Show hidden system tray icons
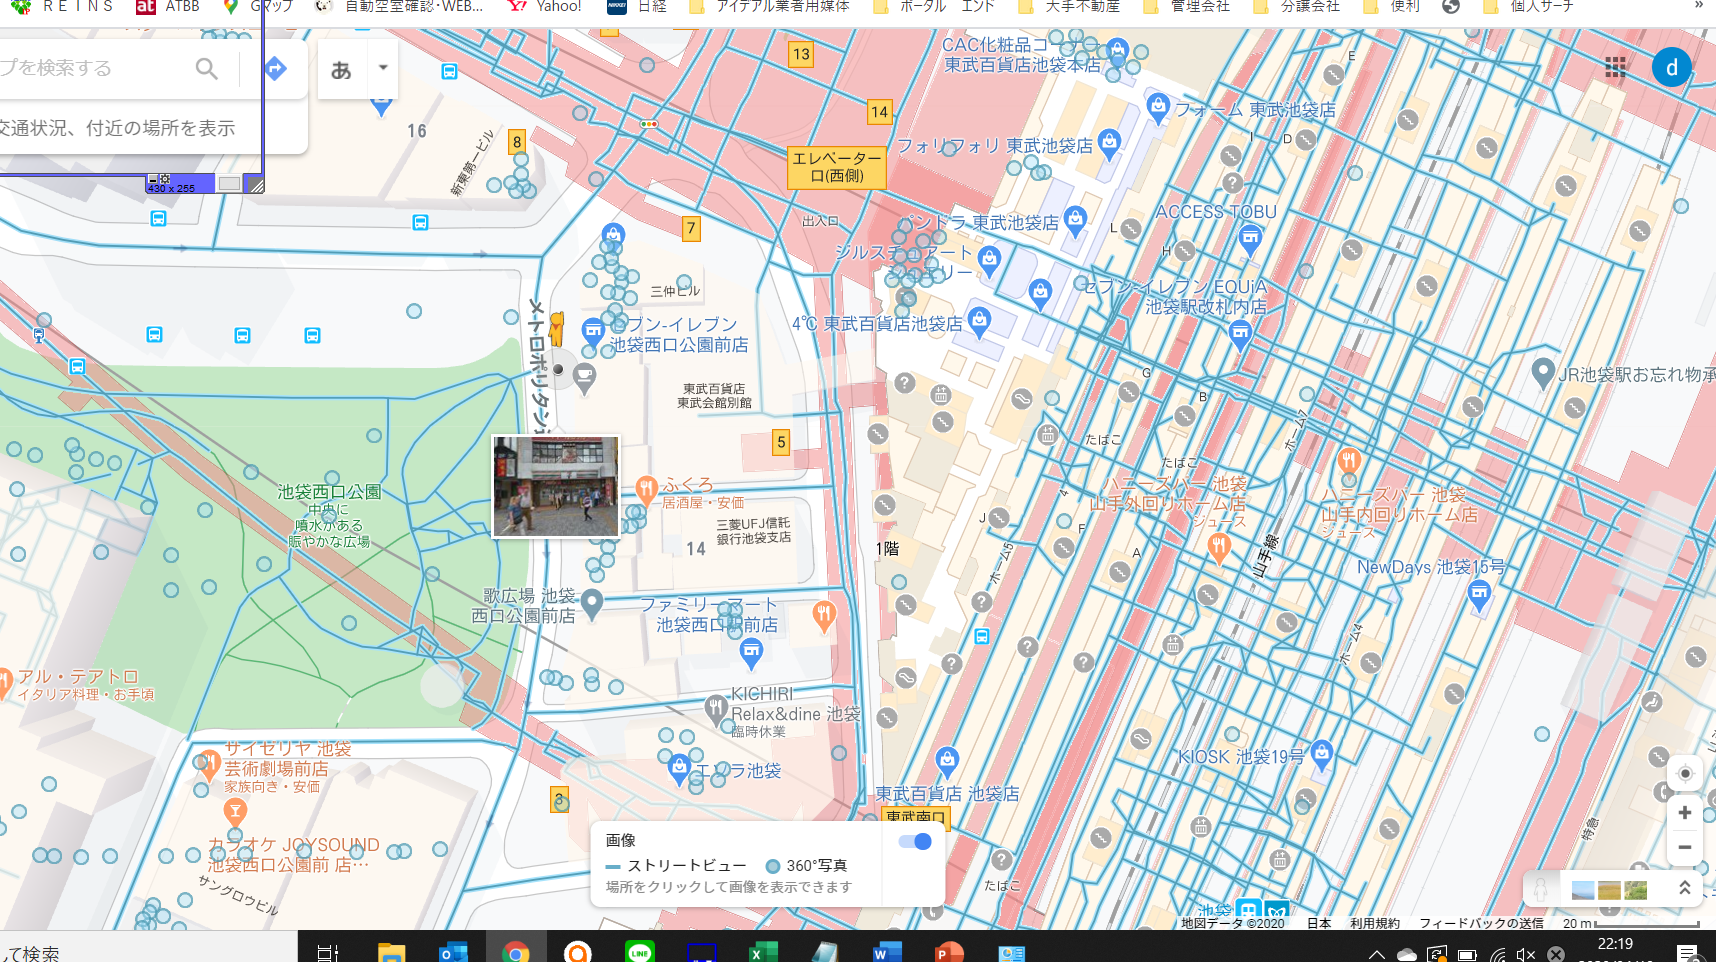 point(1377,954)
